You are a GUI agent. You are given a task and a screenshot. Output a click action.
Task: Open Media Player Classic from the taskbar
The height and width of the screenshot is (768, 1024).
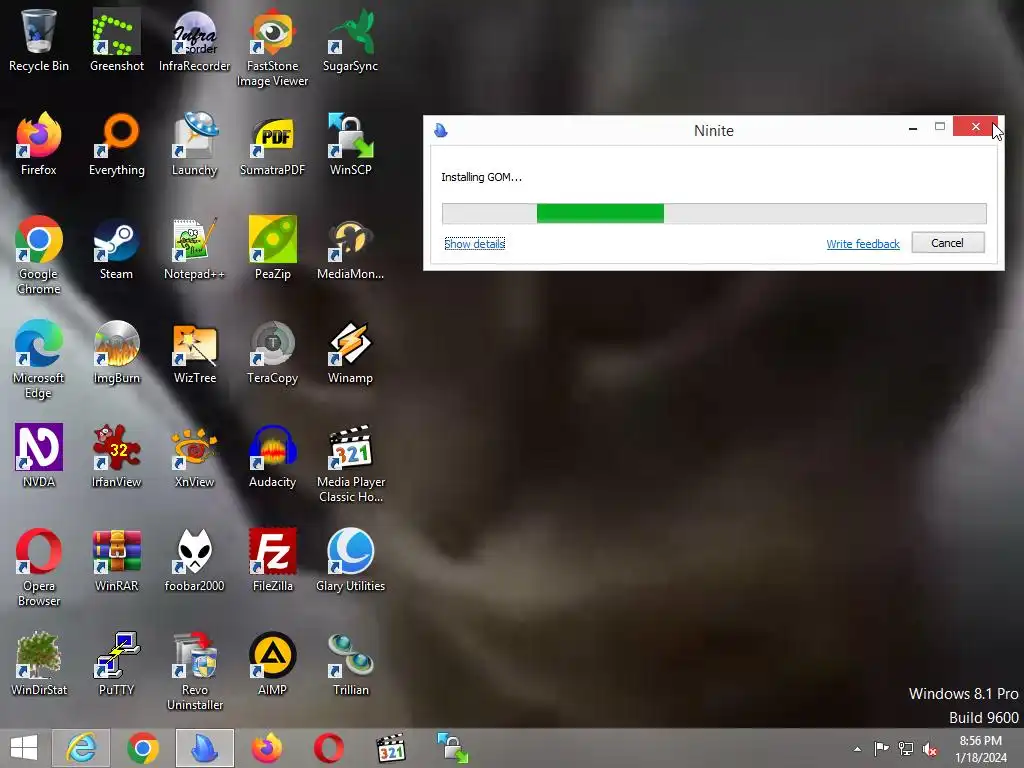tap(391, 748)
